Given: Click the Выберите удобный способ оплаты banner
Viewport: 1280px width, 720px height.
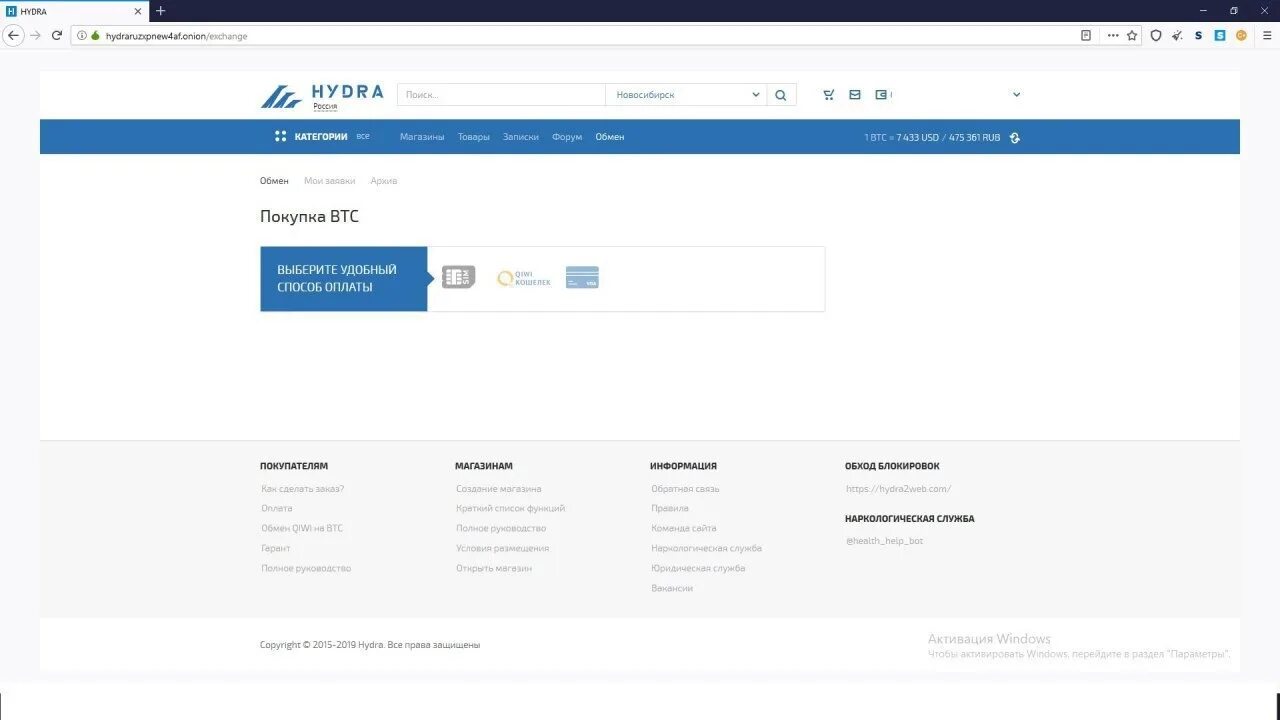Looking at the screenshot, I should (x=344, y=279).
